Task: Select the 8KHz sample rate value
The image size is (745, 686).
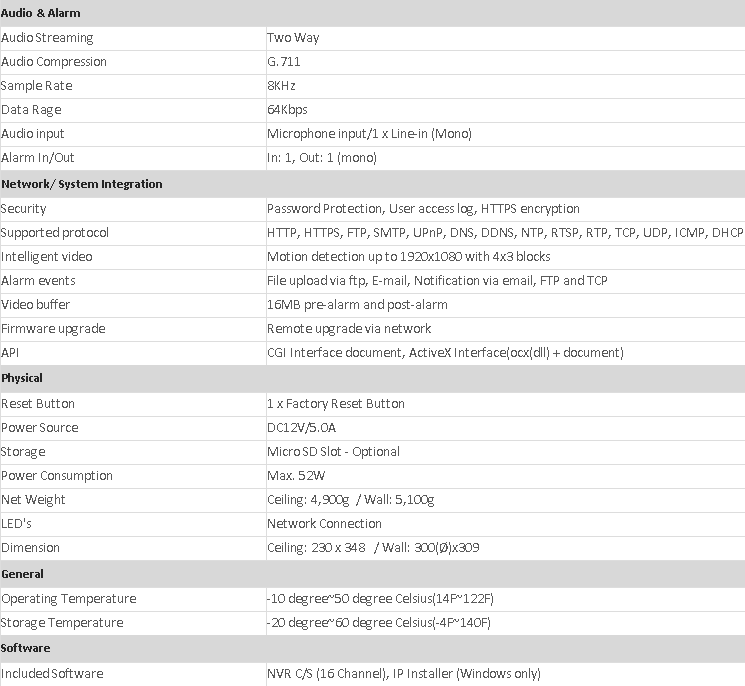Action: coord(282,86)
